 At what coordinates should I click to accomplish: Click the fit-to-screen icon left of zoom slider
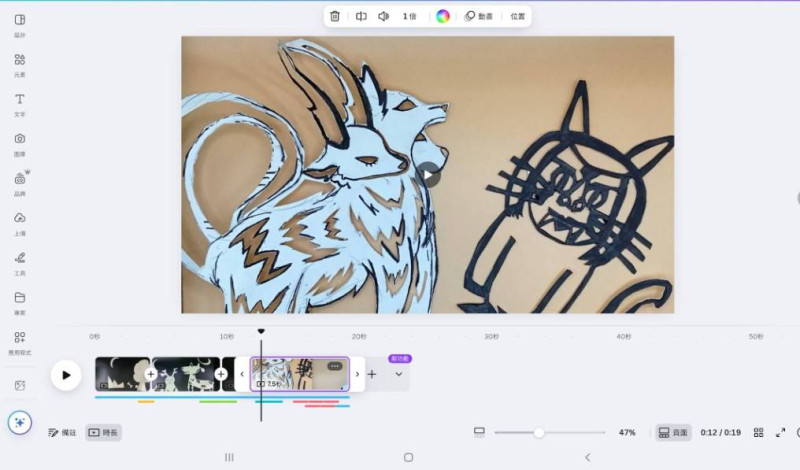479,433
